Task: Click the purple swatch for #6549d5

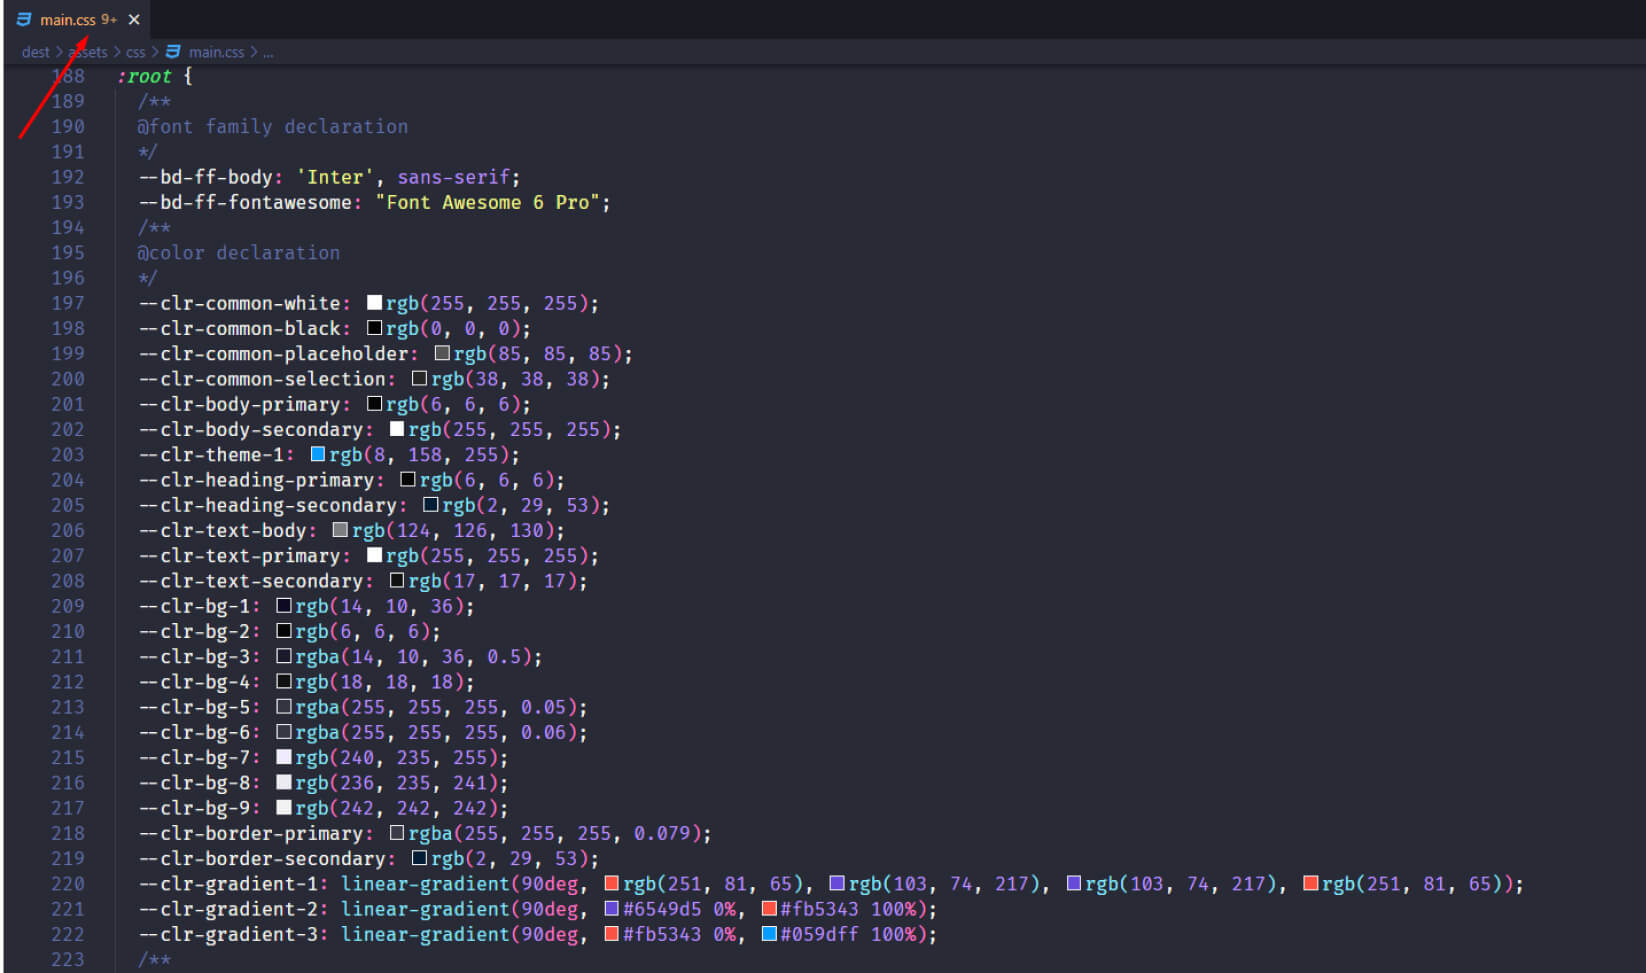Action: (610, 908)
